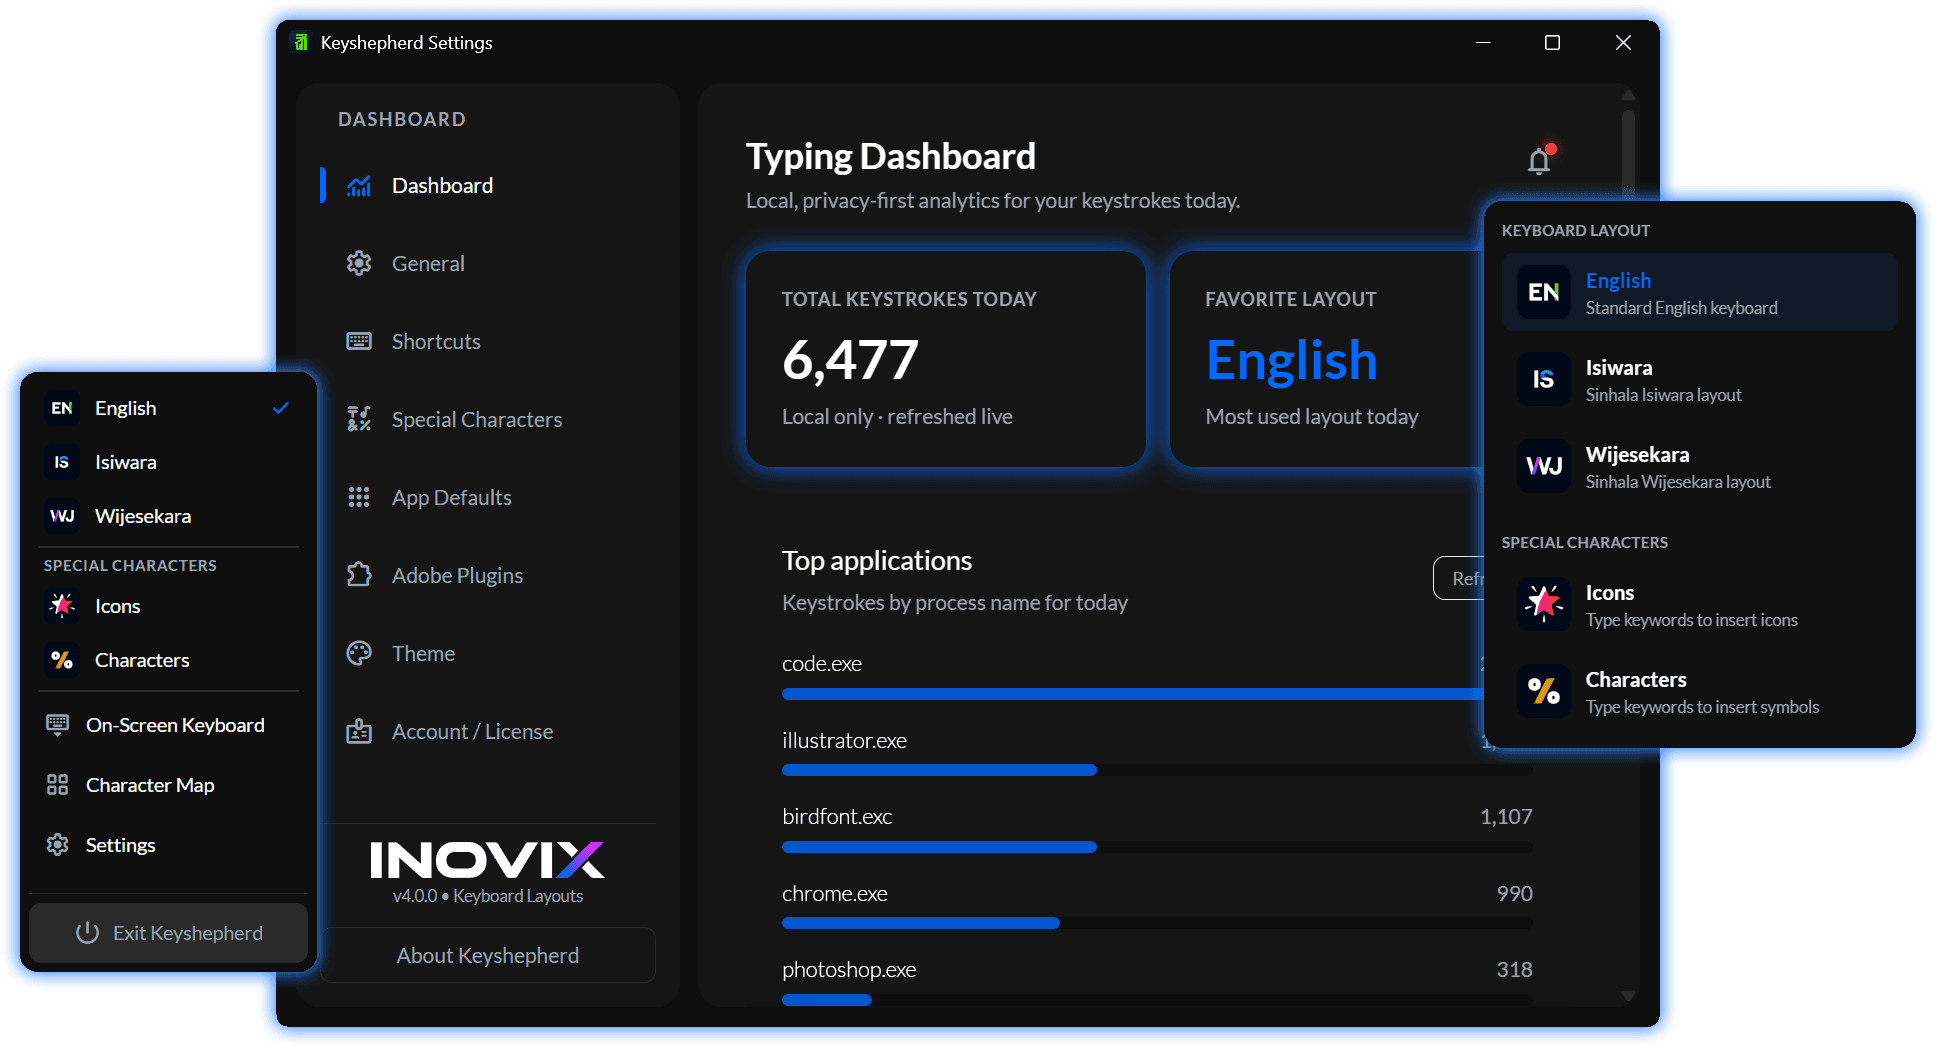This screenshot has height=1047, width=1936.
Task: Select English Standard English keyboard layout
Action: pyautogui.click(x=1700, y=292)
